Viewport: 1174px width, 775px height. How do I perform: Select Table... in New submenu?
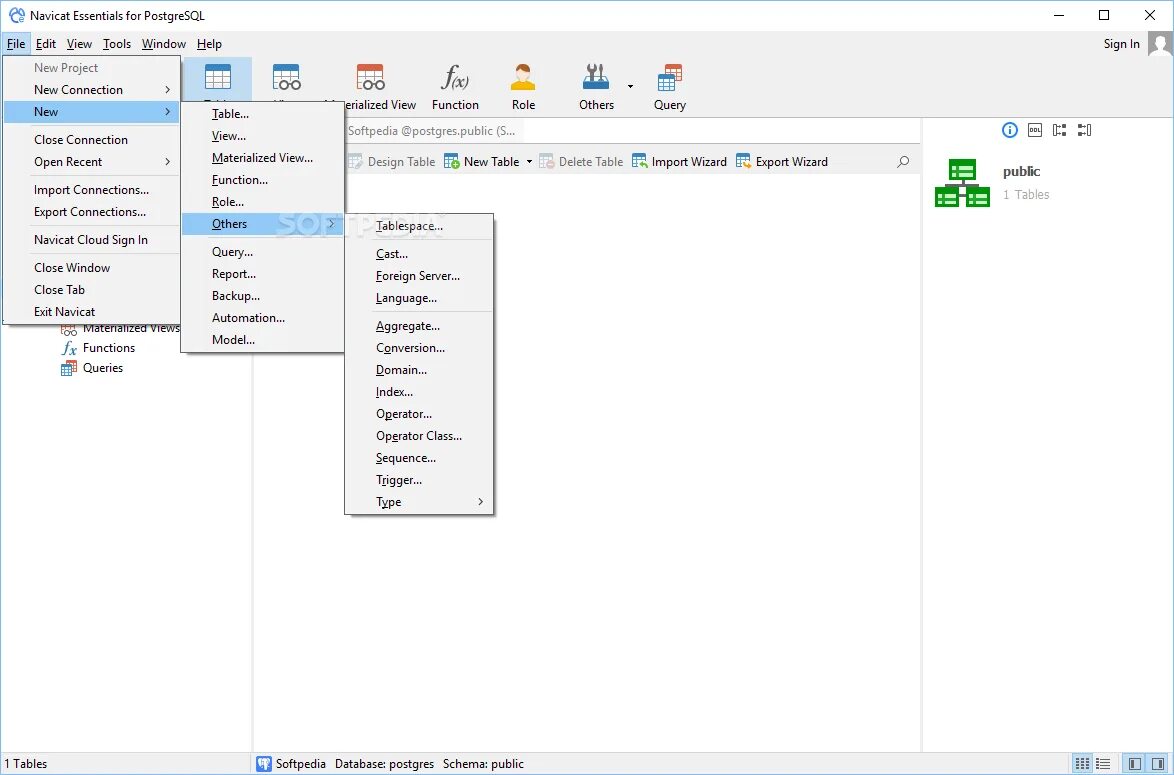[263, 114]
